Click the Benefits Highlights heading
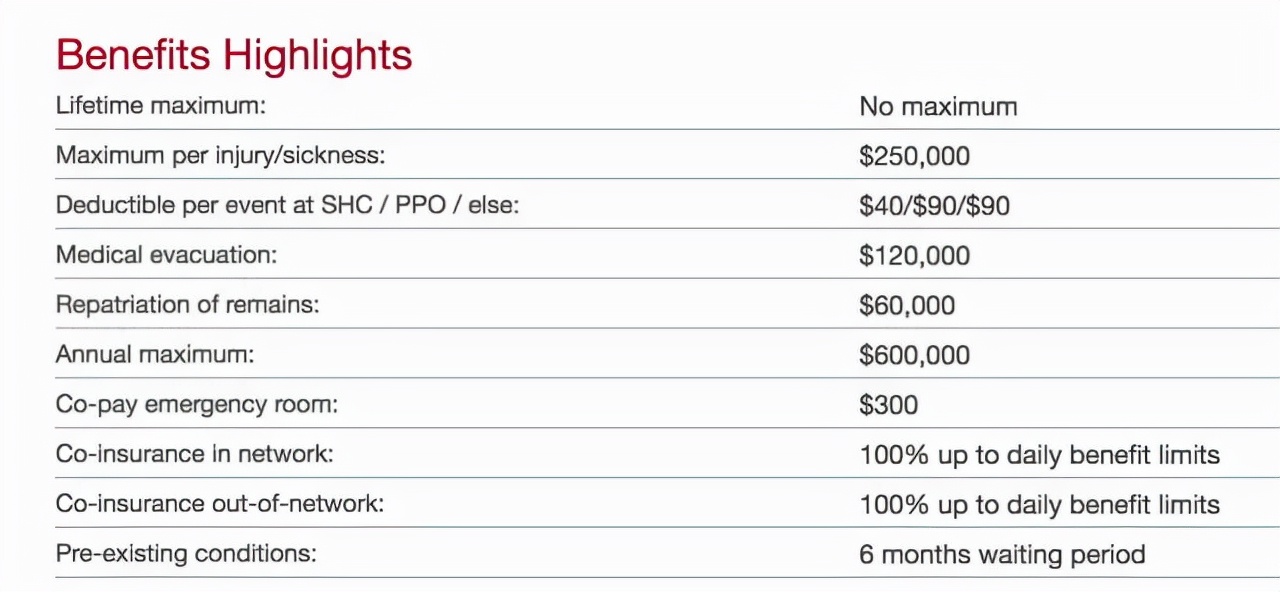Viewport: 1280px width, 592px height. (234, 55)
